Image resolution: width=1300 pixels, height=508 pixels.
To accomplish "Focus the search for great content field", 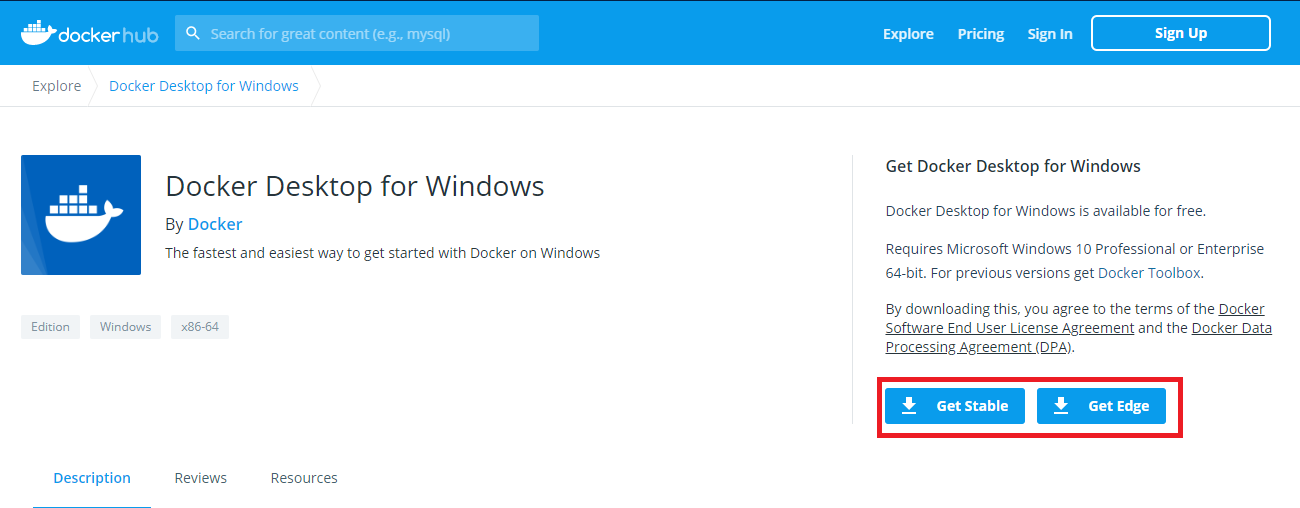I will (357, 33).
